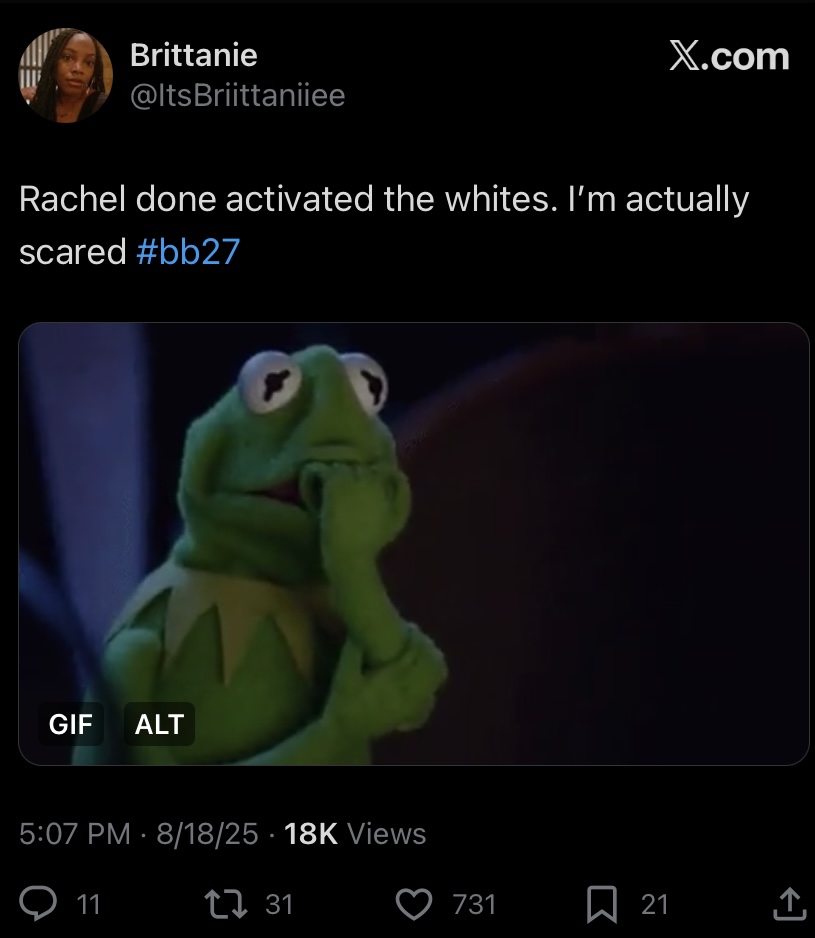Click the 11 replies count

pos(89,904)
